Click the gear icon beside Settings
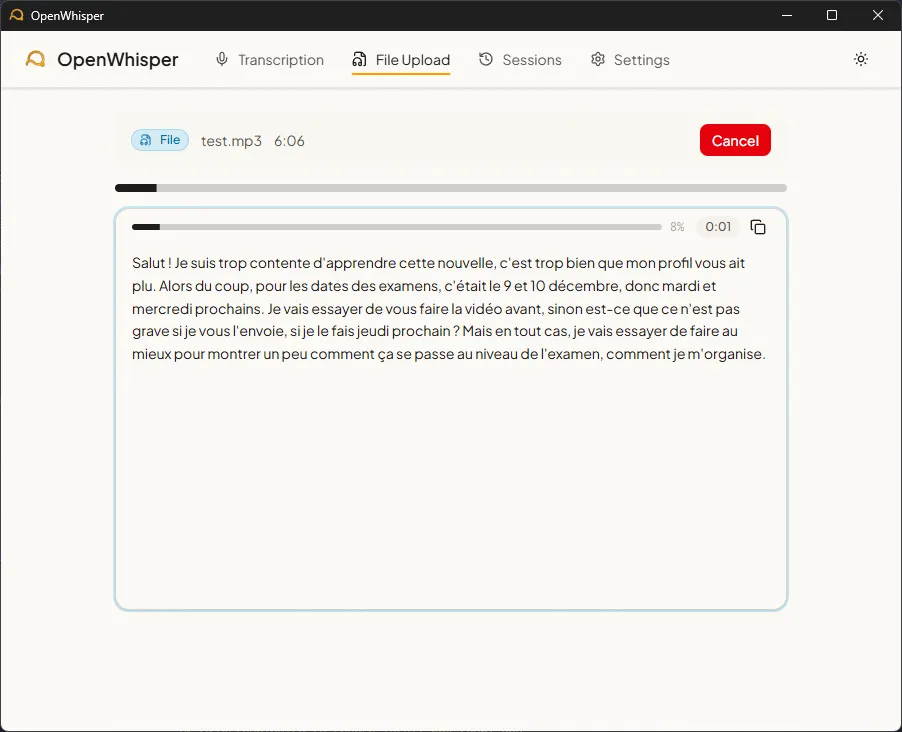 coord(598,60)
